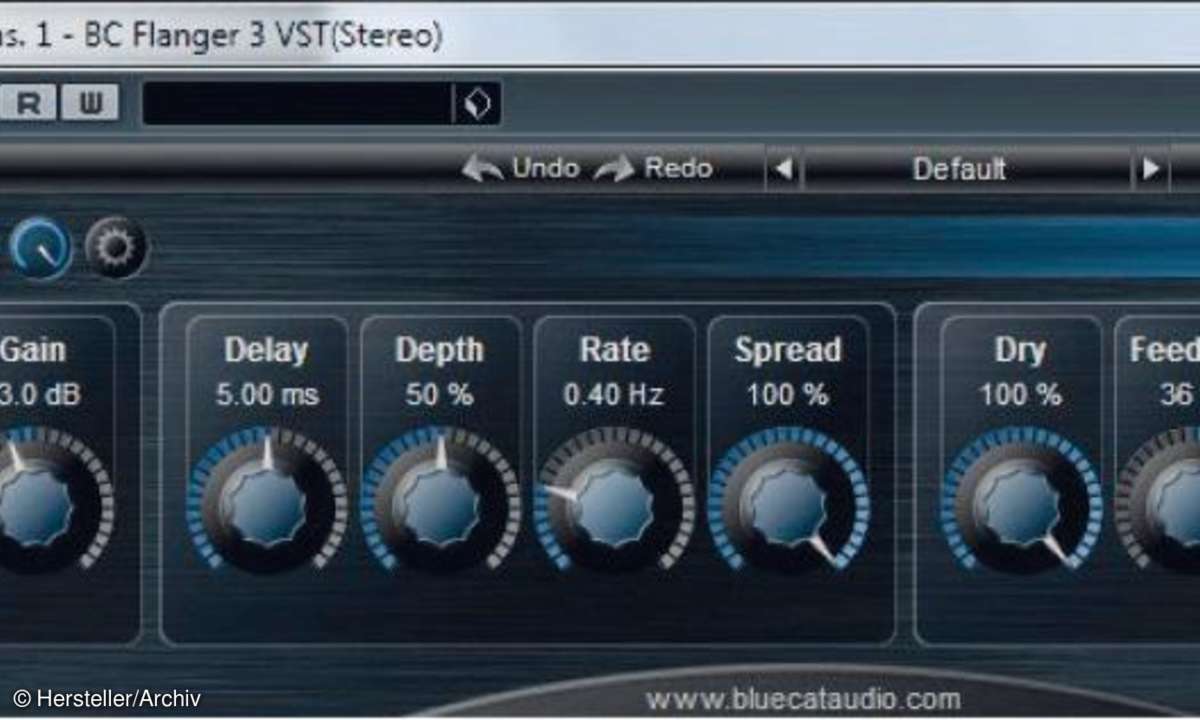Click the Redo arrow button

(x=653, y=168)
